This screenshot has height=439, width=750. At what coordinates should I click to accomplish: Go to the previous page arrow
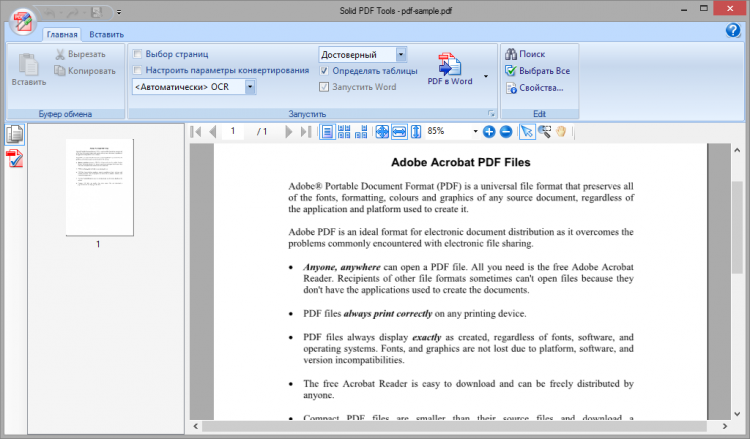click(213, 132)
